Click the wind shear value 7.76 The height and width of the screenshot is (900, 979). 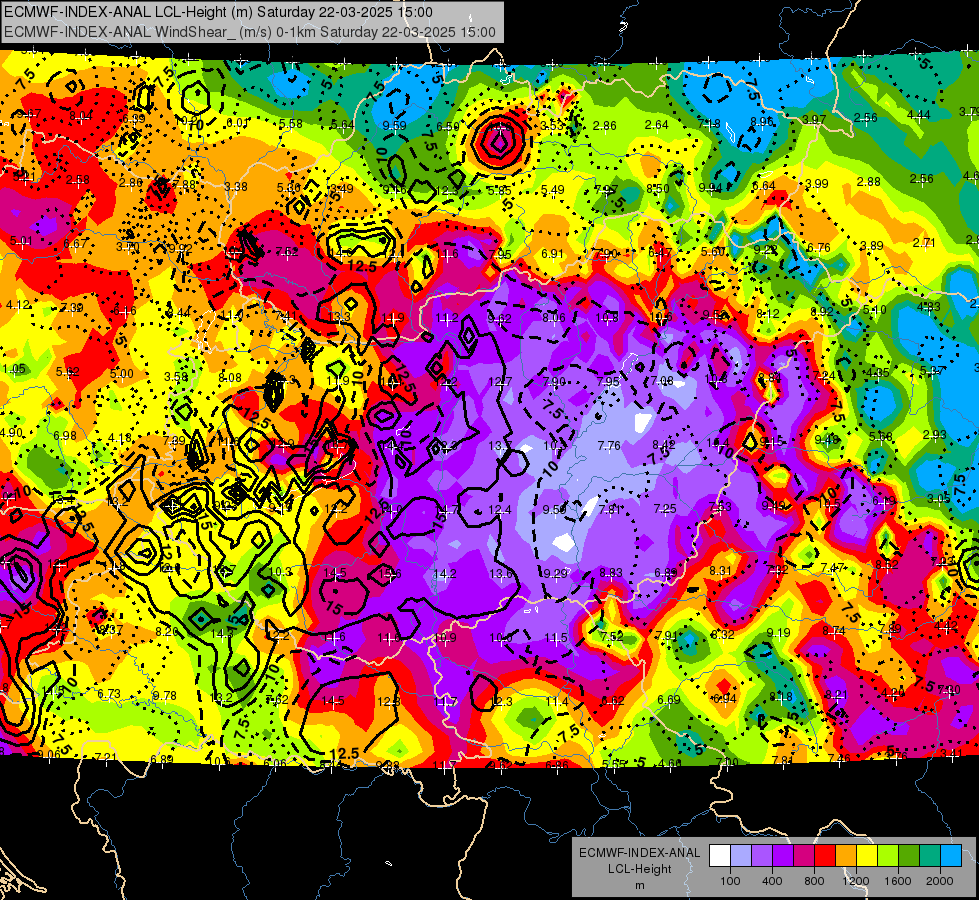click(609, 445)
